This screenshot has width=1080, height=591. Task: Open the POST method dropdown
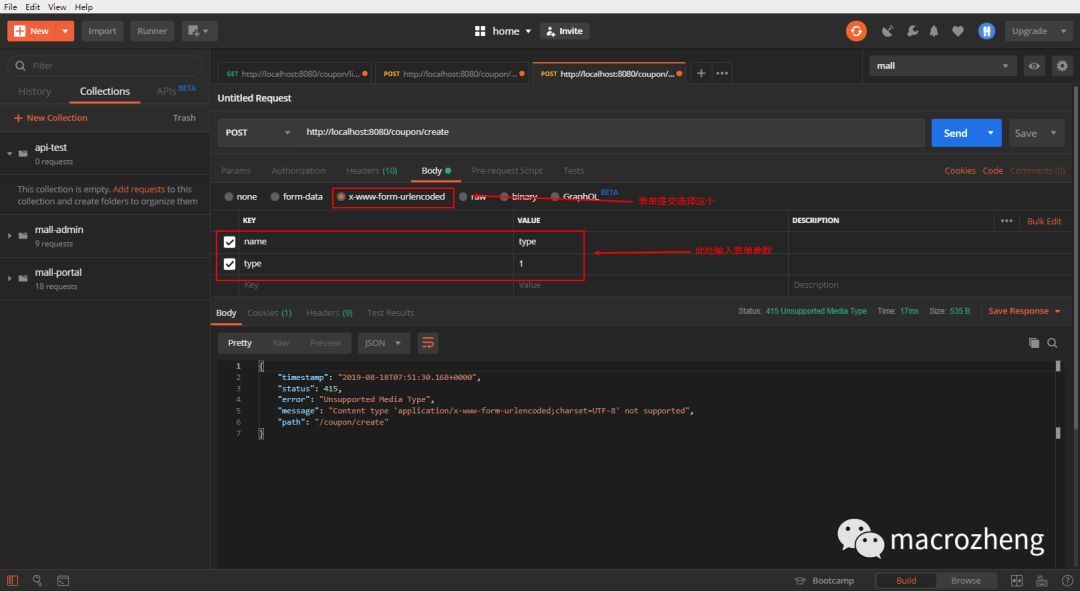(258, 132)
